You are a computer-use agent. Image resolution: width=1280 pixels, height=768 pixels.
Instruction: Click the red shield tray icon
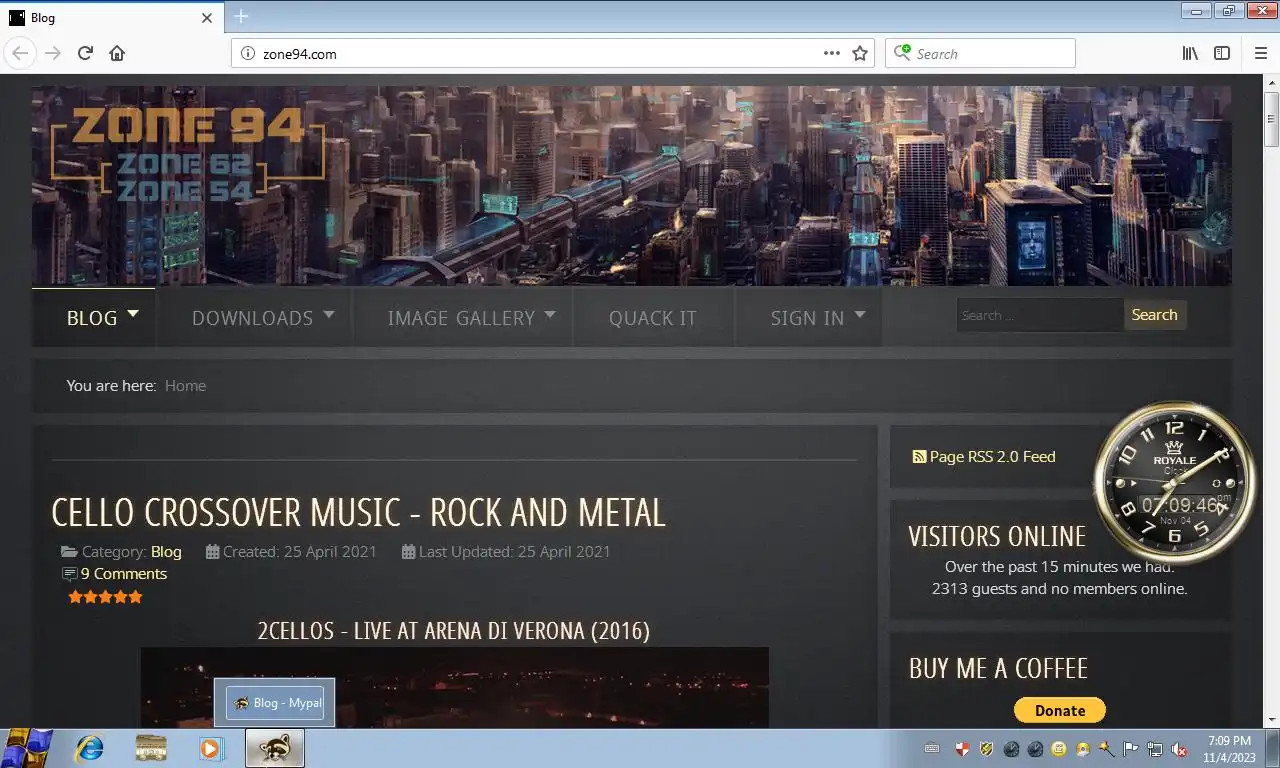point(962,748)
